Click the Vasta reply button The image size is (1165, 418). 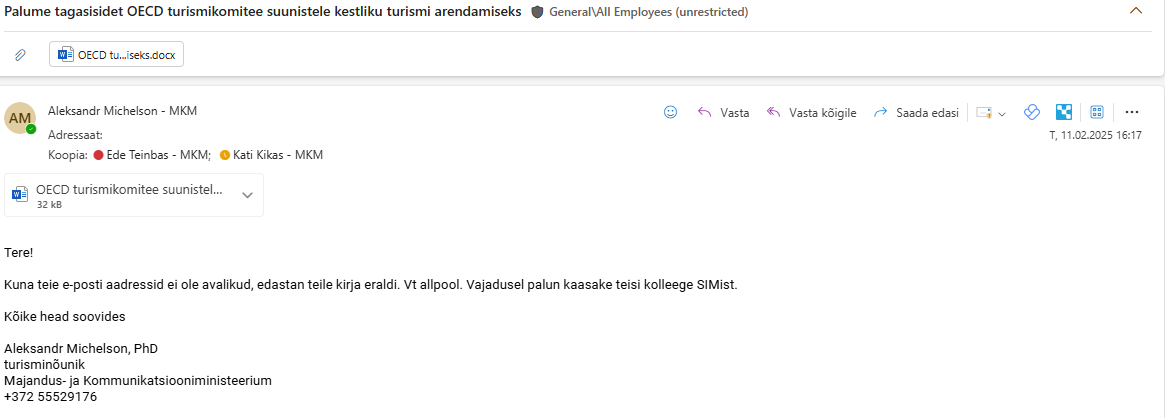point(723,113)
